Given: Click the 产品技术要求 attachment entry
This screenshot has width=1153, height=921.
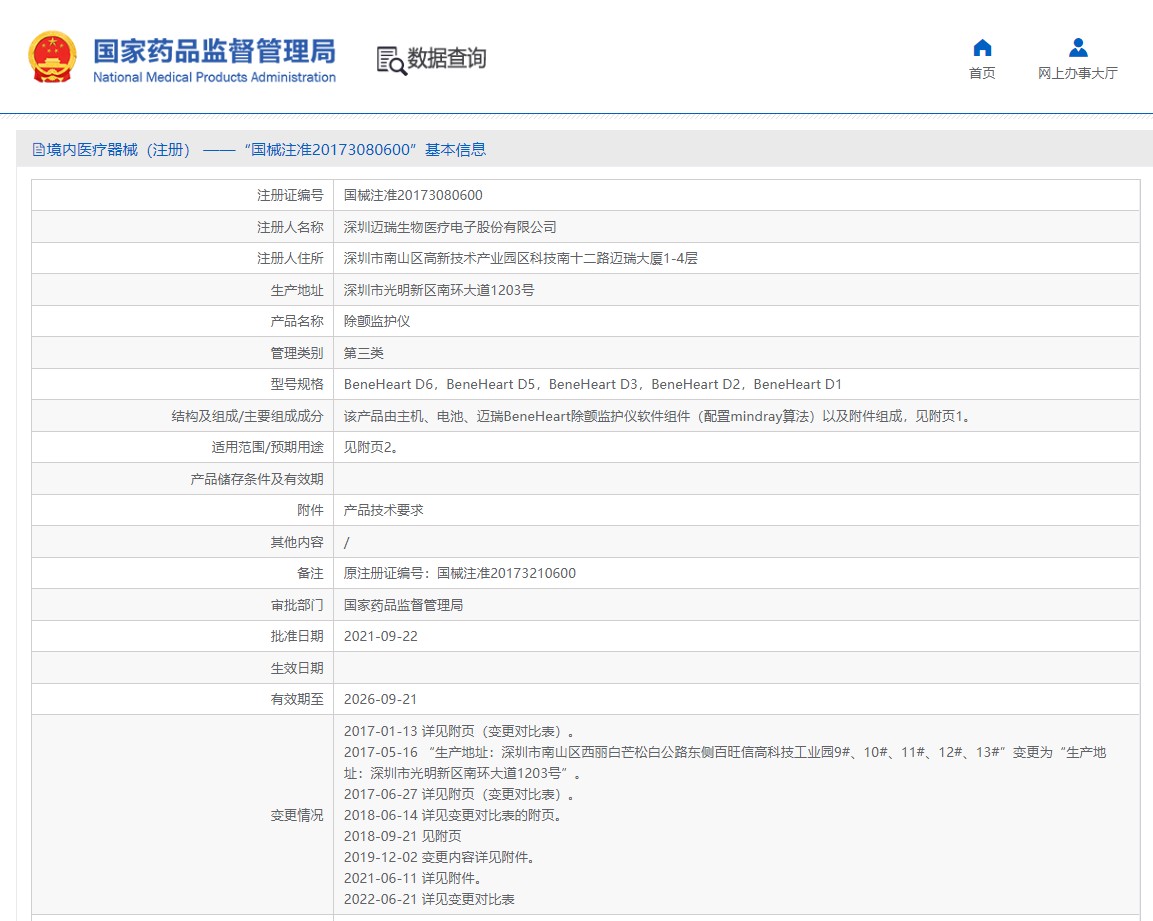Looking at the screenshot, I should (384, 510).
